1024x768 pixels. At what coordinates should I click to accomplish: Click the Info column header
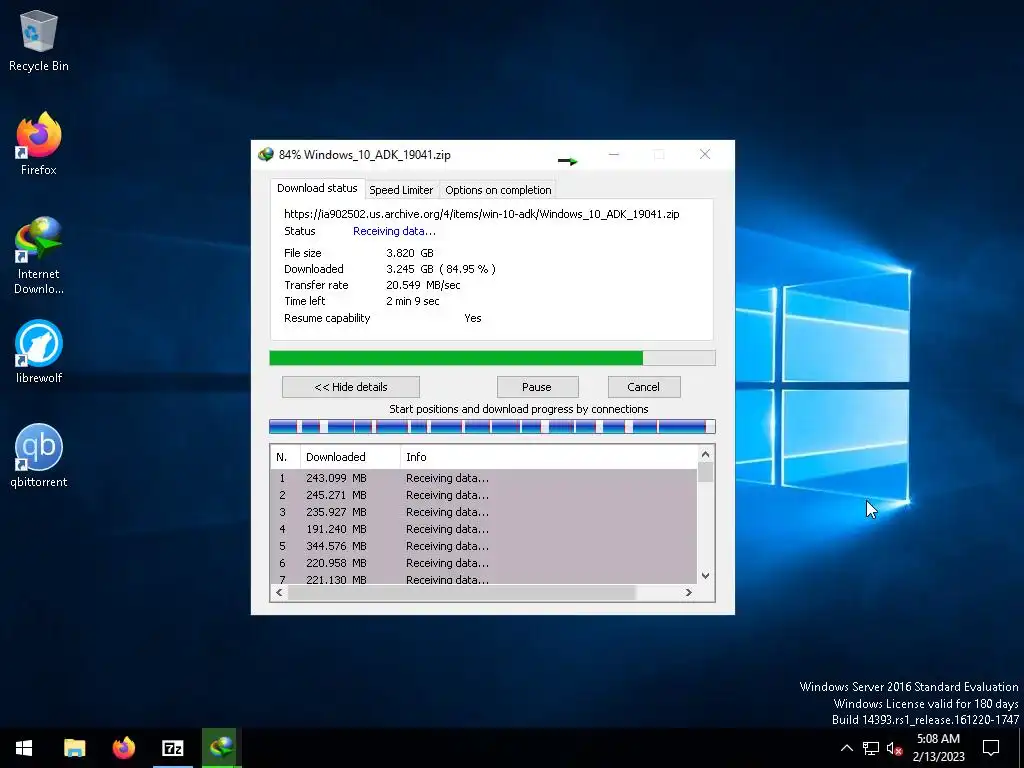549,456
